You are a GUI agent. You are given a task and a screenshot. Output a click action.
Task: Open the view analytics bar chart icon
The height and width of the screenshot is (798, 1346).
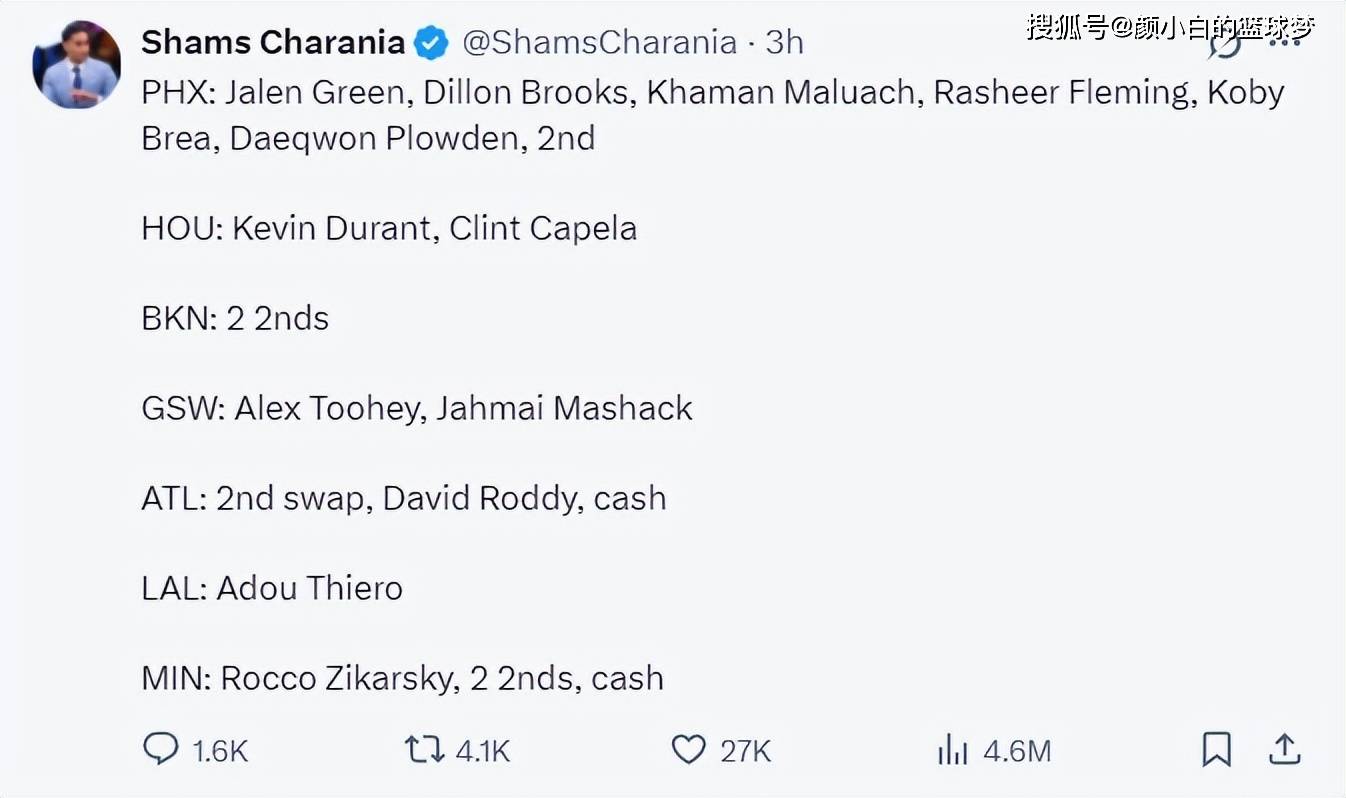pos(953,750)
